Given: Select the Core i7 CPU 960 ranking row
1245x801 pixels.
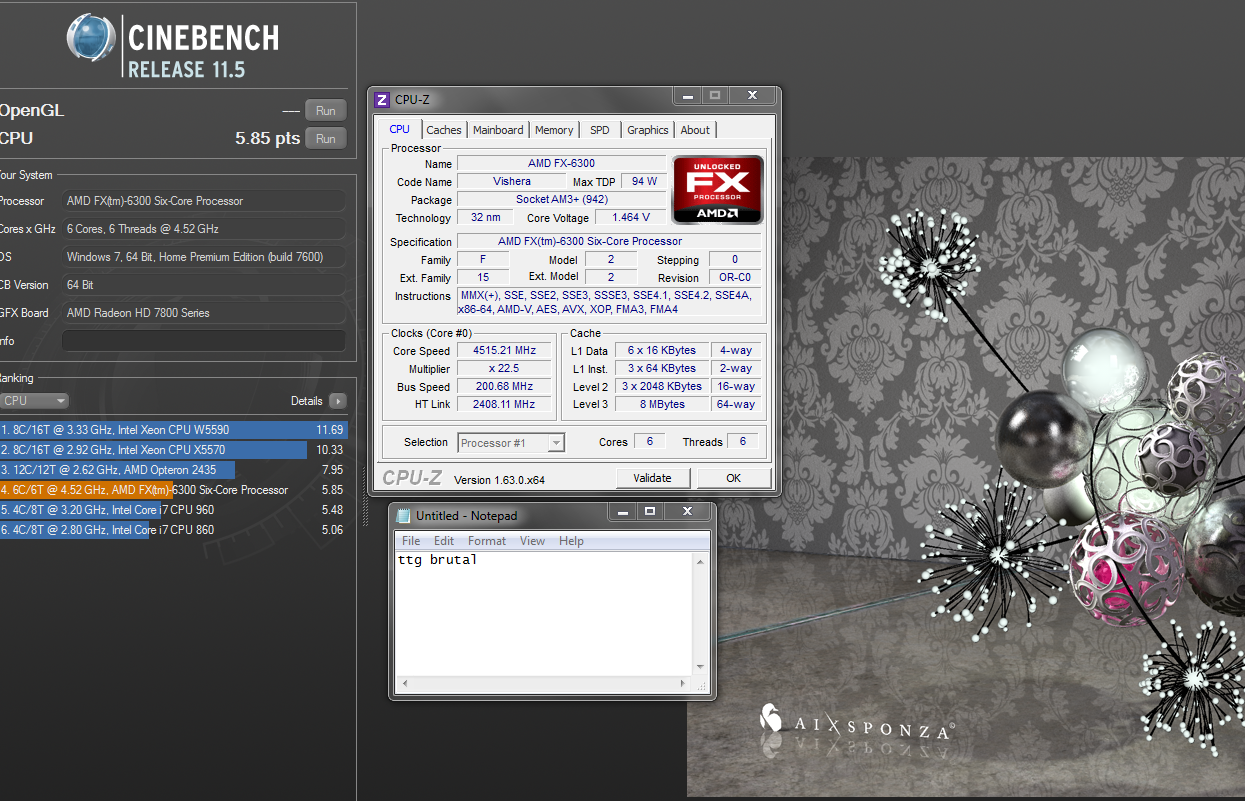Looking at the screenshot, I should point(173,510).
